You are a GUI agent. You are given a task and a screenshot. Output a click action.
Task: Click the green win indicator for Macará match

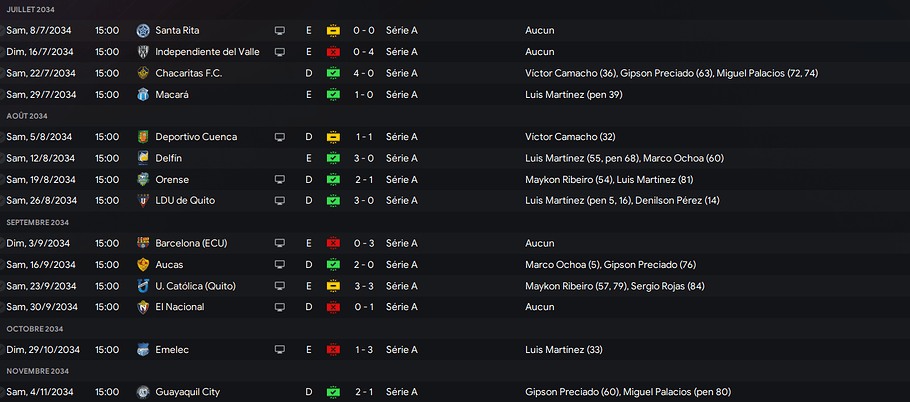click(x=333, y=94)
